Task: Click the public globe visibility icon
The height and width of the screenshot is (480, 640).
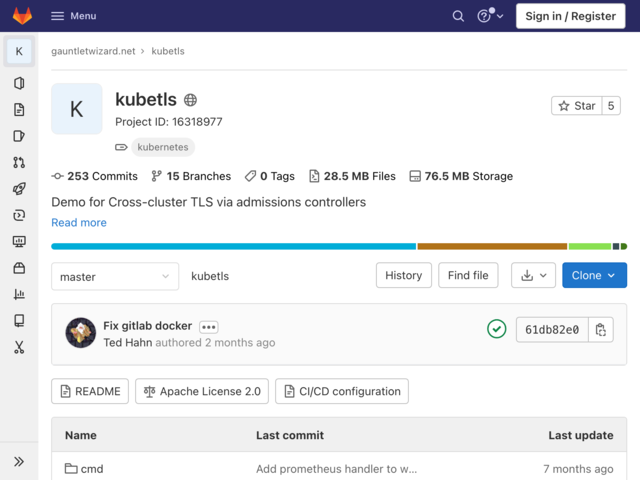Action: pos(190,100)
